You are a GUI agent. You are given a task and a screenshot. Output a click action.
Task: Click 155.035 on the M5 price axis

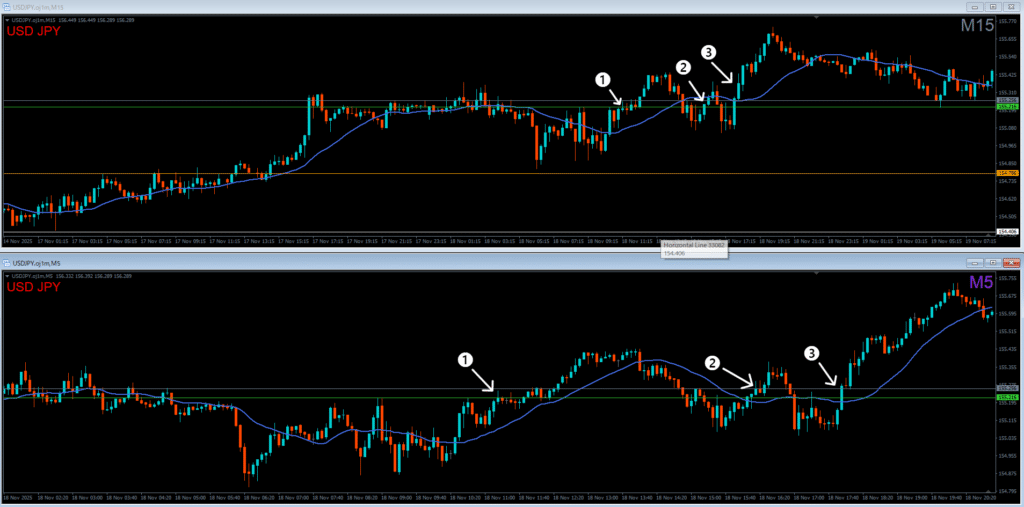[x=1006, y=438]
